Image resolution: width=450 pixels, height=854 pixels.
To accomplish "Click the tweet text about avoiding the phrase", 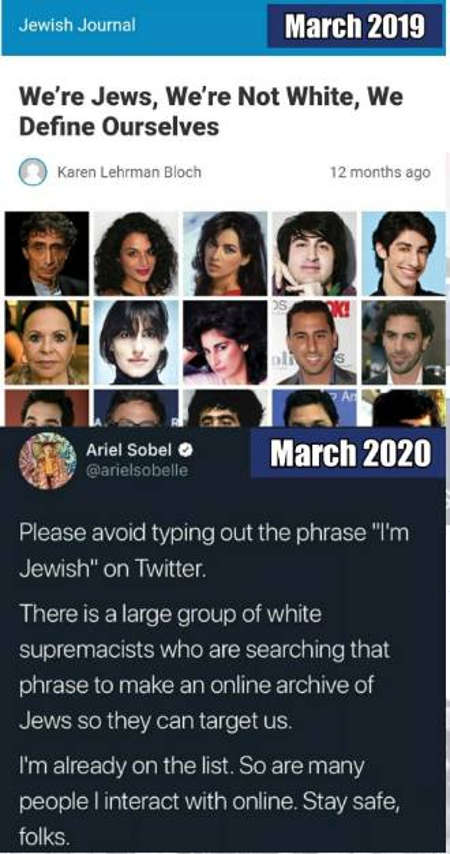I will pyautogui.click(x=214, y=551).
